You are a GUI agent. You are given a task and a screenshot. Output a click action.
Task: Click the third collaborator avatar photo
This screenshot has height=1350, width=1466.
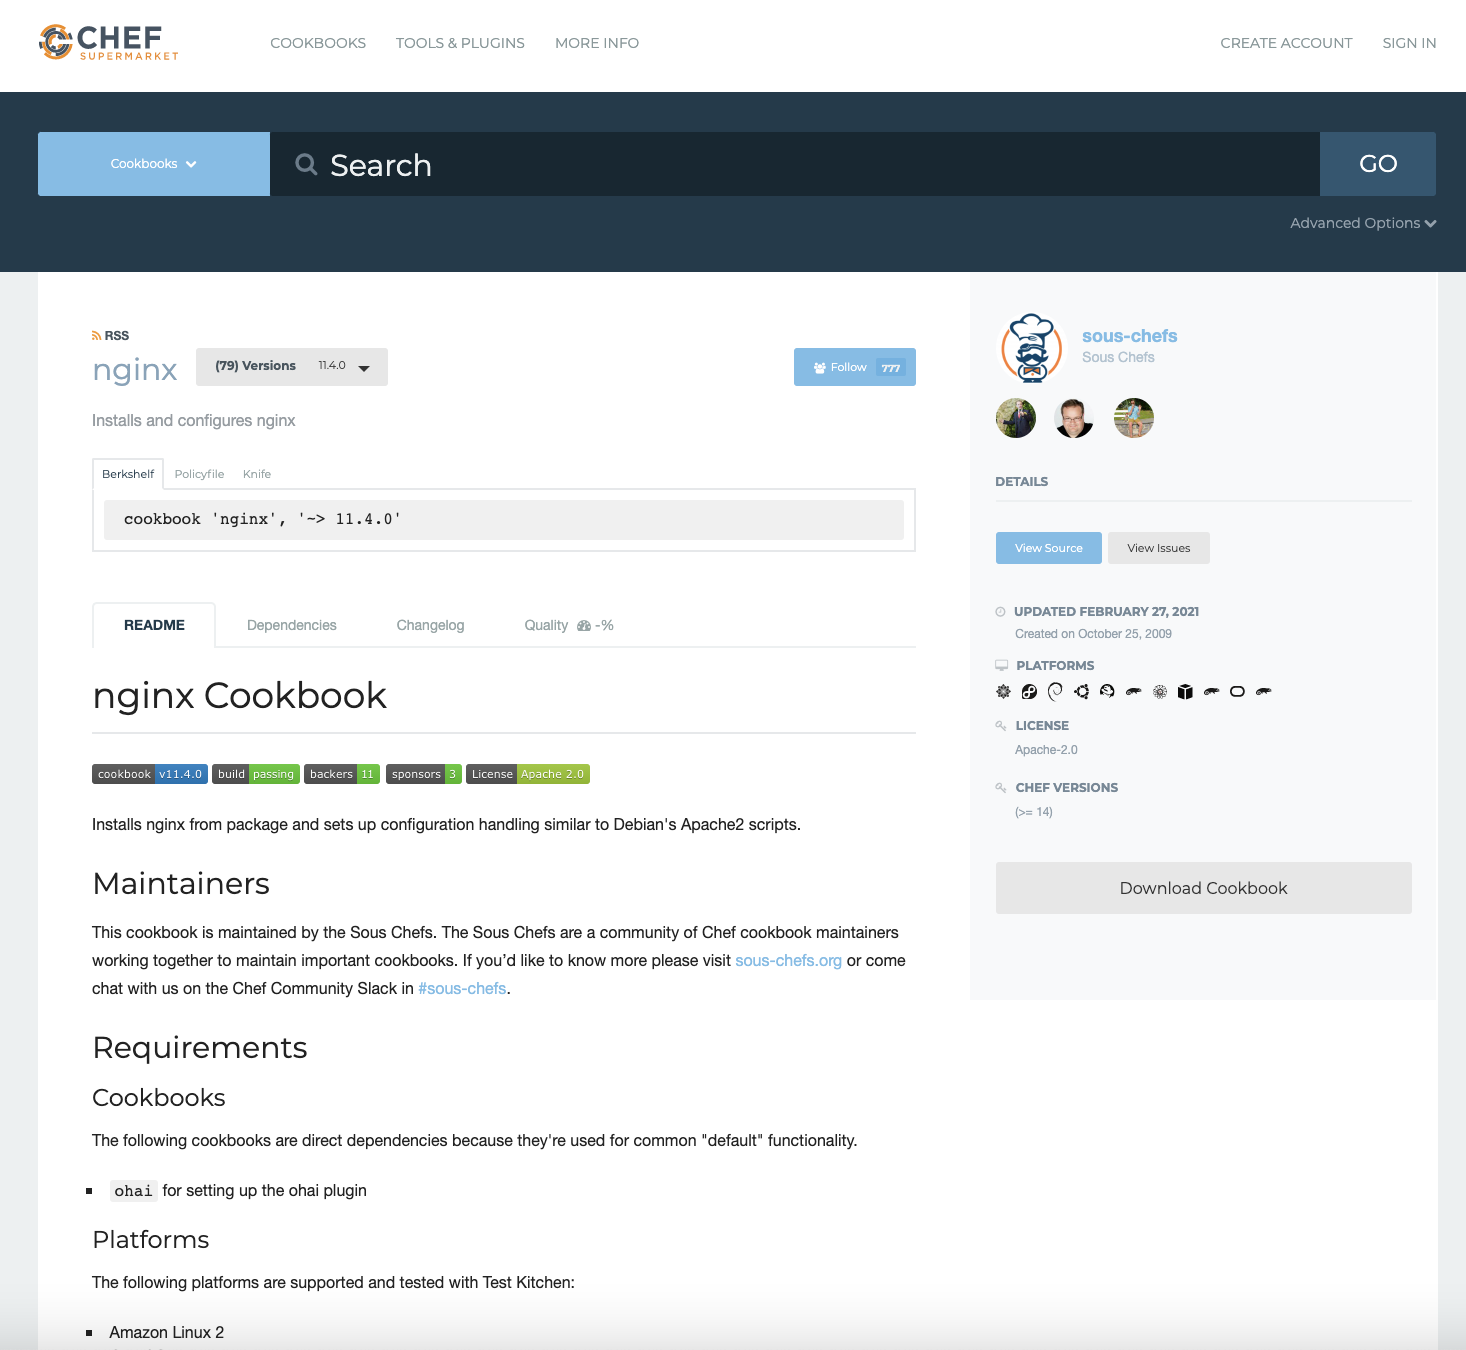click(x=1134, y=418)
